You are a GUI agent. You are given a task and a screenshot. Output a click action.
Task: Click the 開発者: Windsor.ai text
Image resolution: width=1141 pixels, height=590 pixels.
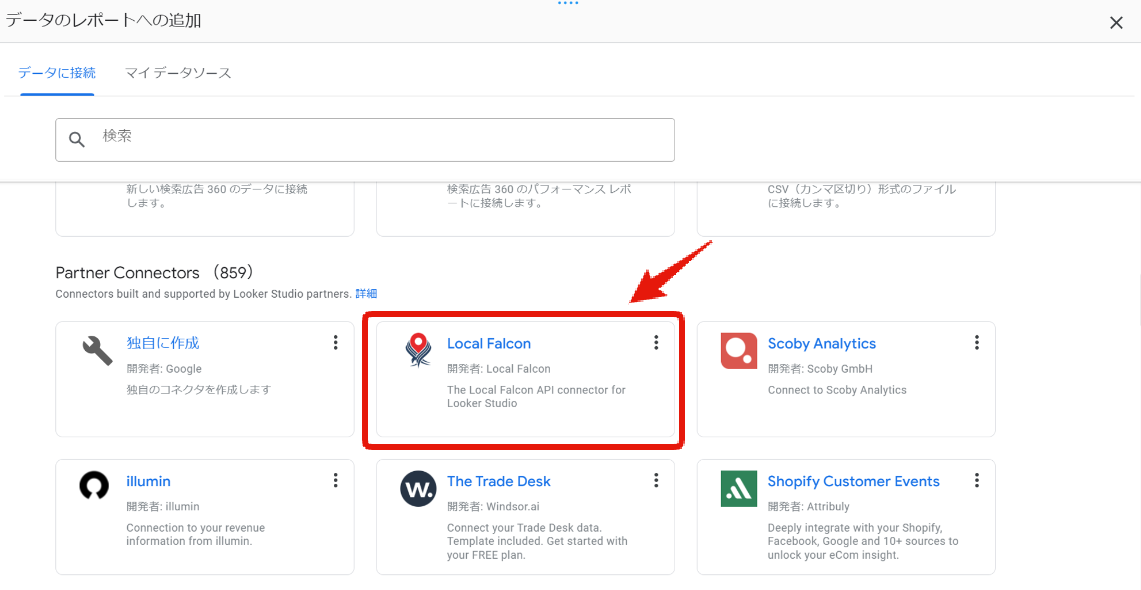click(x=493, y=506)
